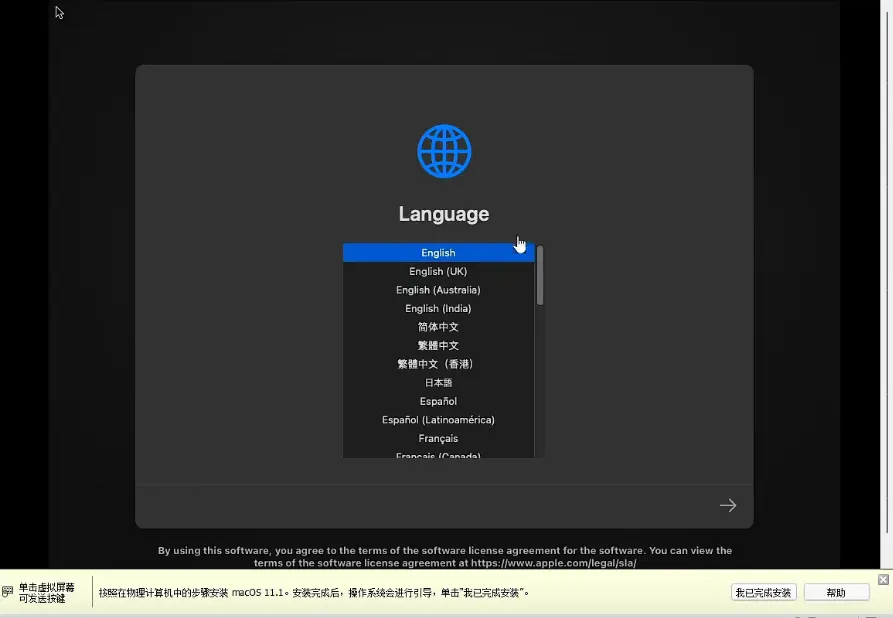This screenshot has height=618, width=893.
Task: Click the virtual screen icon in hint bar
Action: point(8,592)
